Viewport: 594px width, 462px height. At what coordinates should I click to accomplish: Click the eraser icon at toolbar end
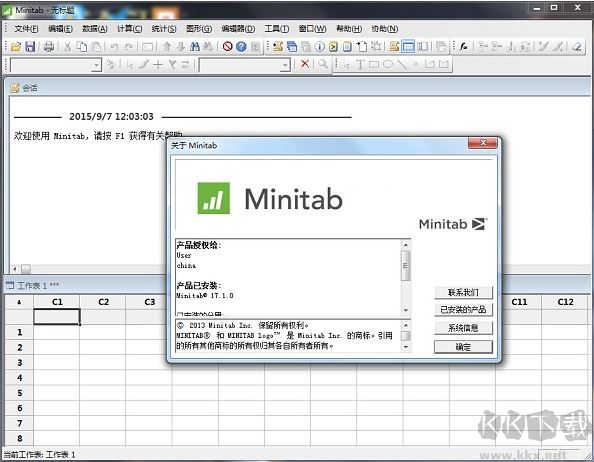coord(577,47)
